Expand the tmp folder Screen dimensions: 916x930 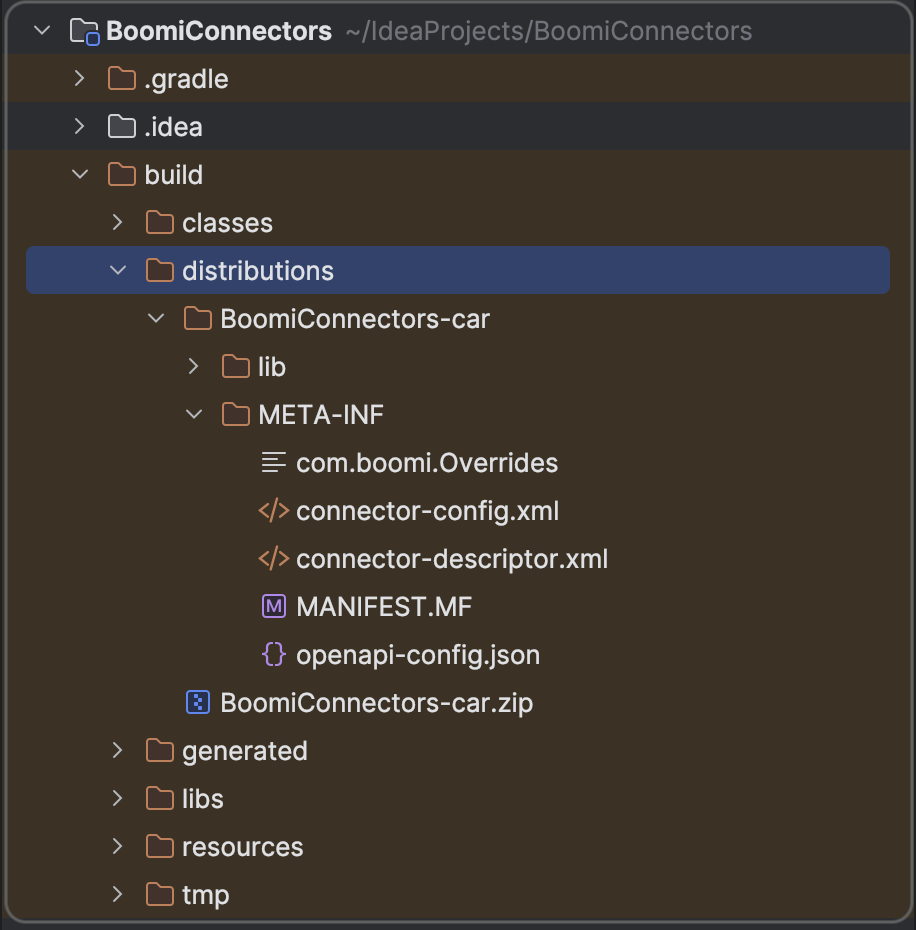point(117,894)
